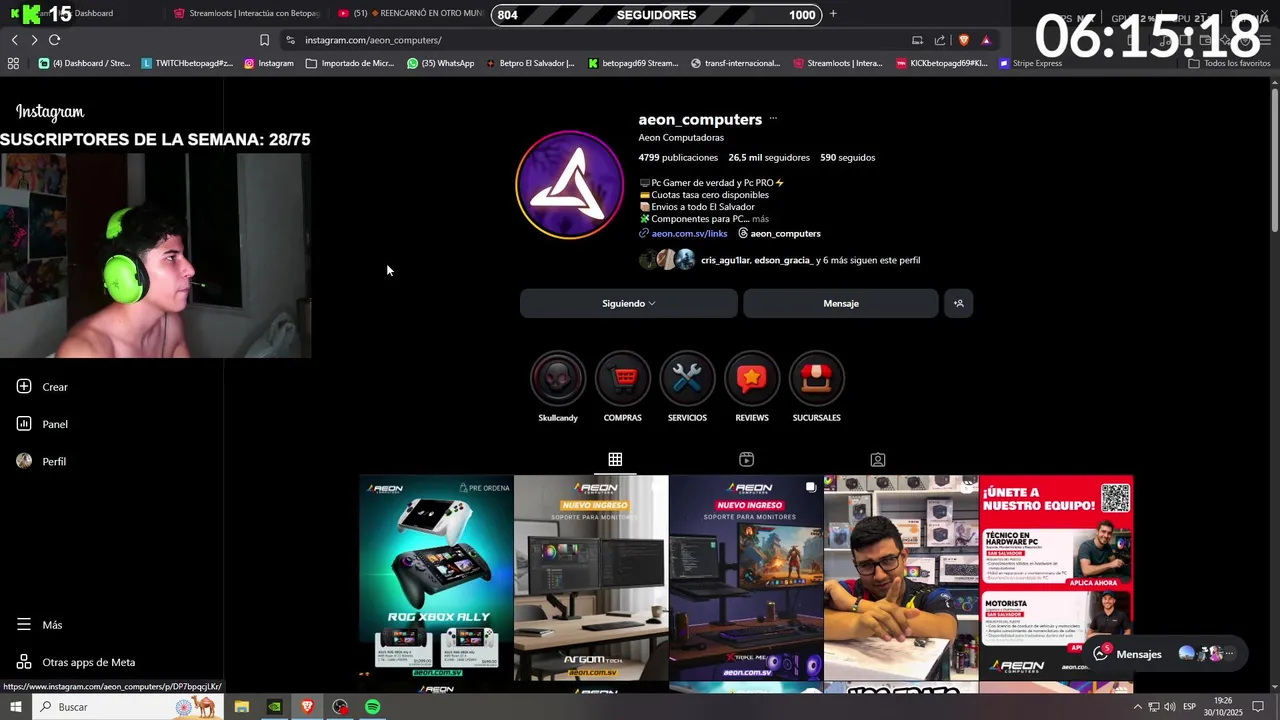Open the Únete a nuestro equipo post
1280x720 pixels.
(x=1056, y=578)
